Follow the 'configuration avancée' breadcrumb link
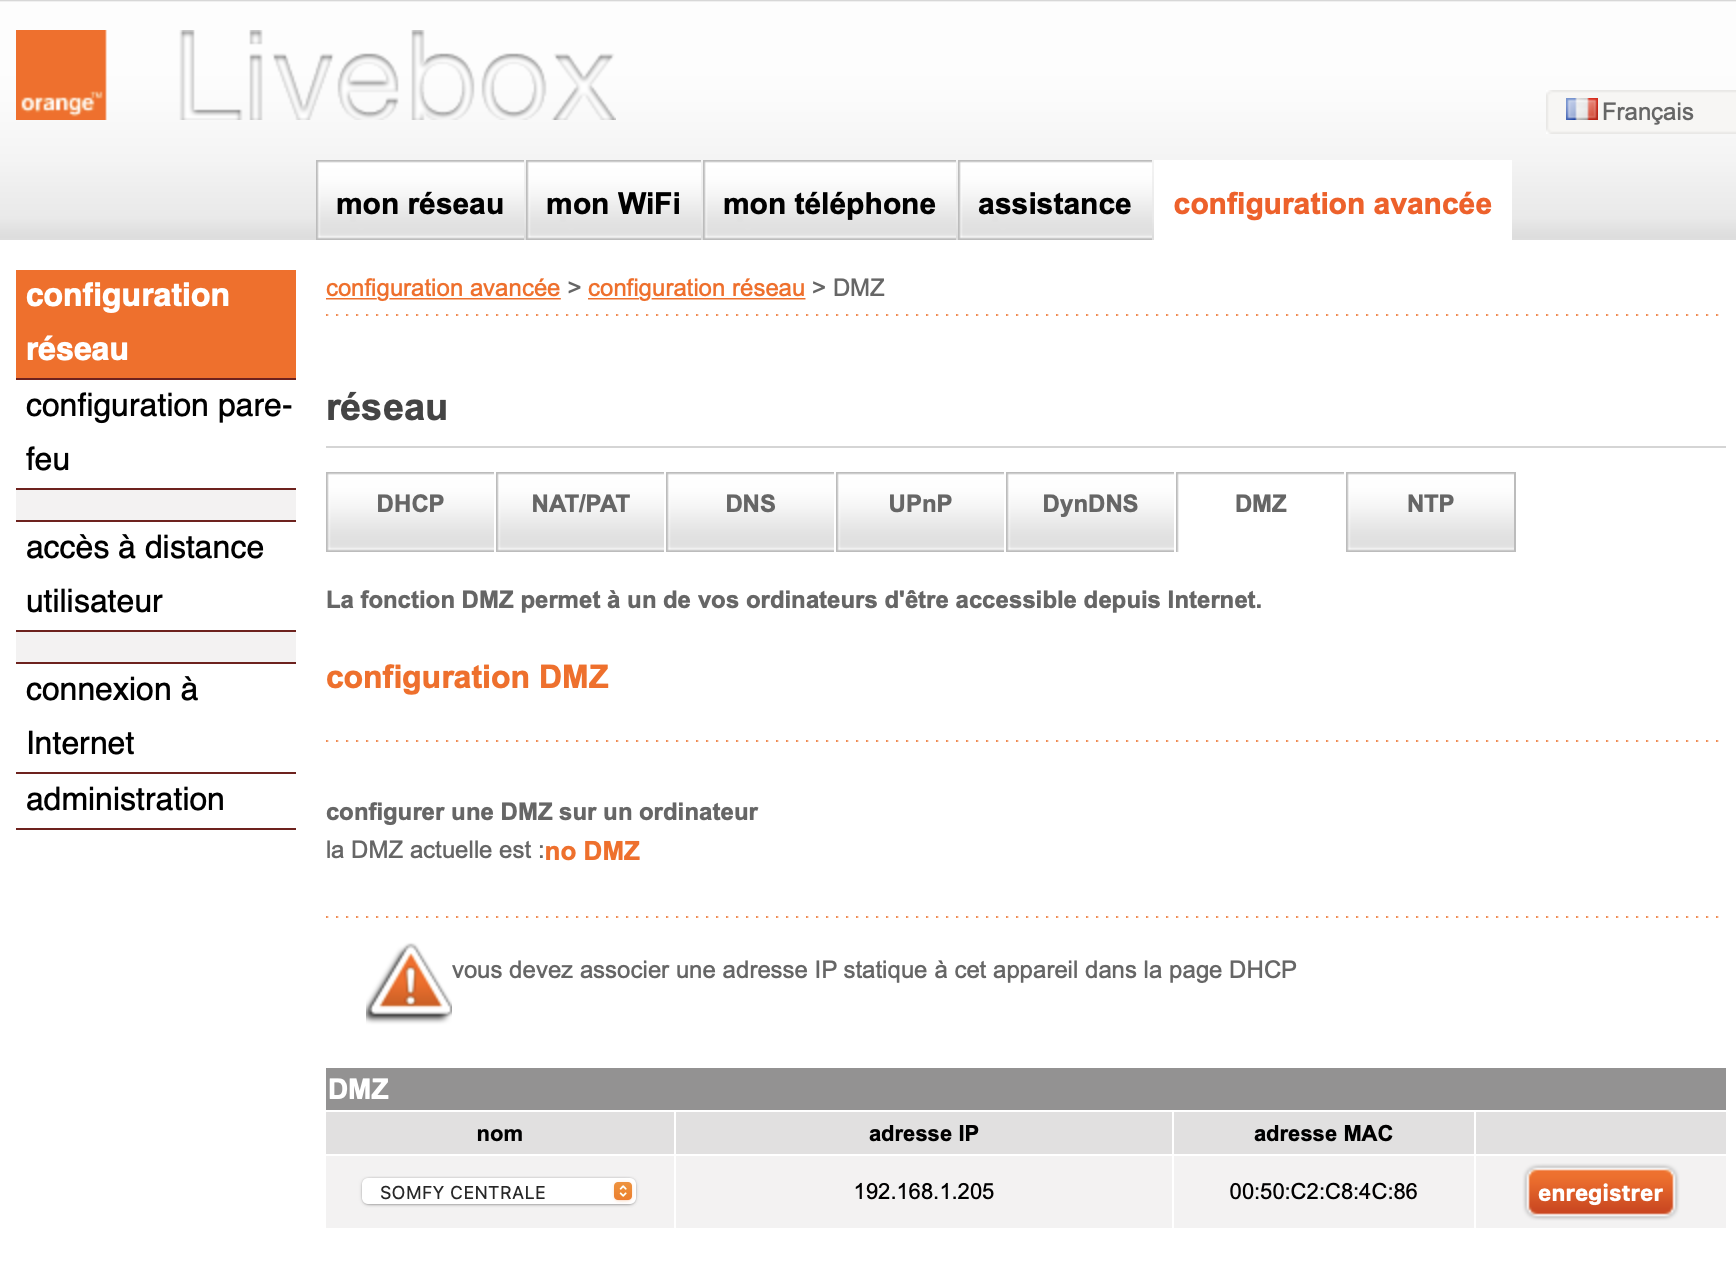The height and width of the screenshot is (1262, 1736). click(x=443, y=288)
